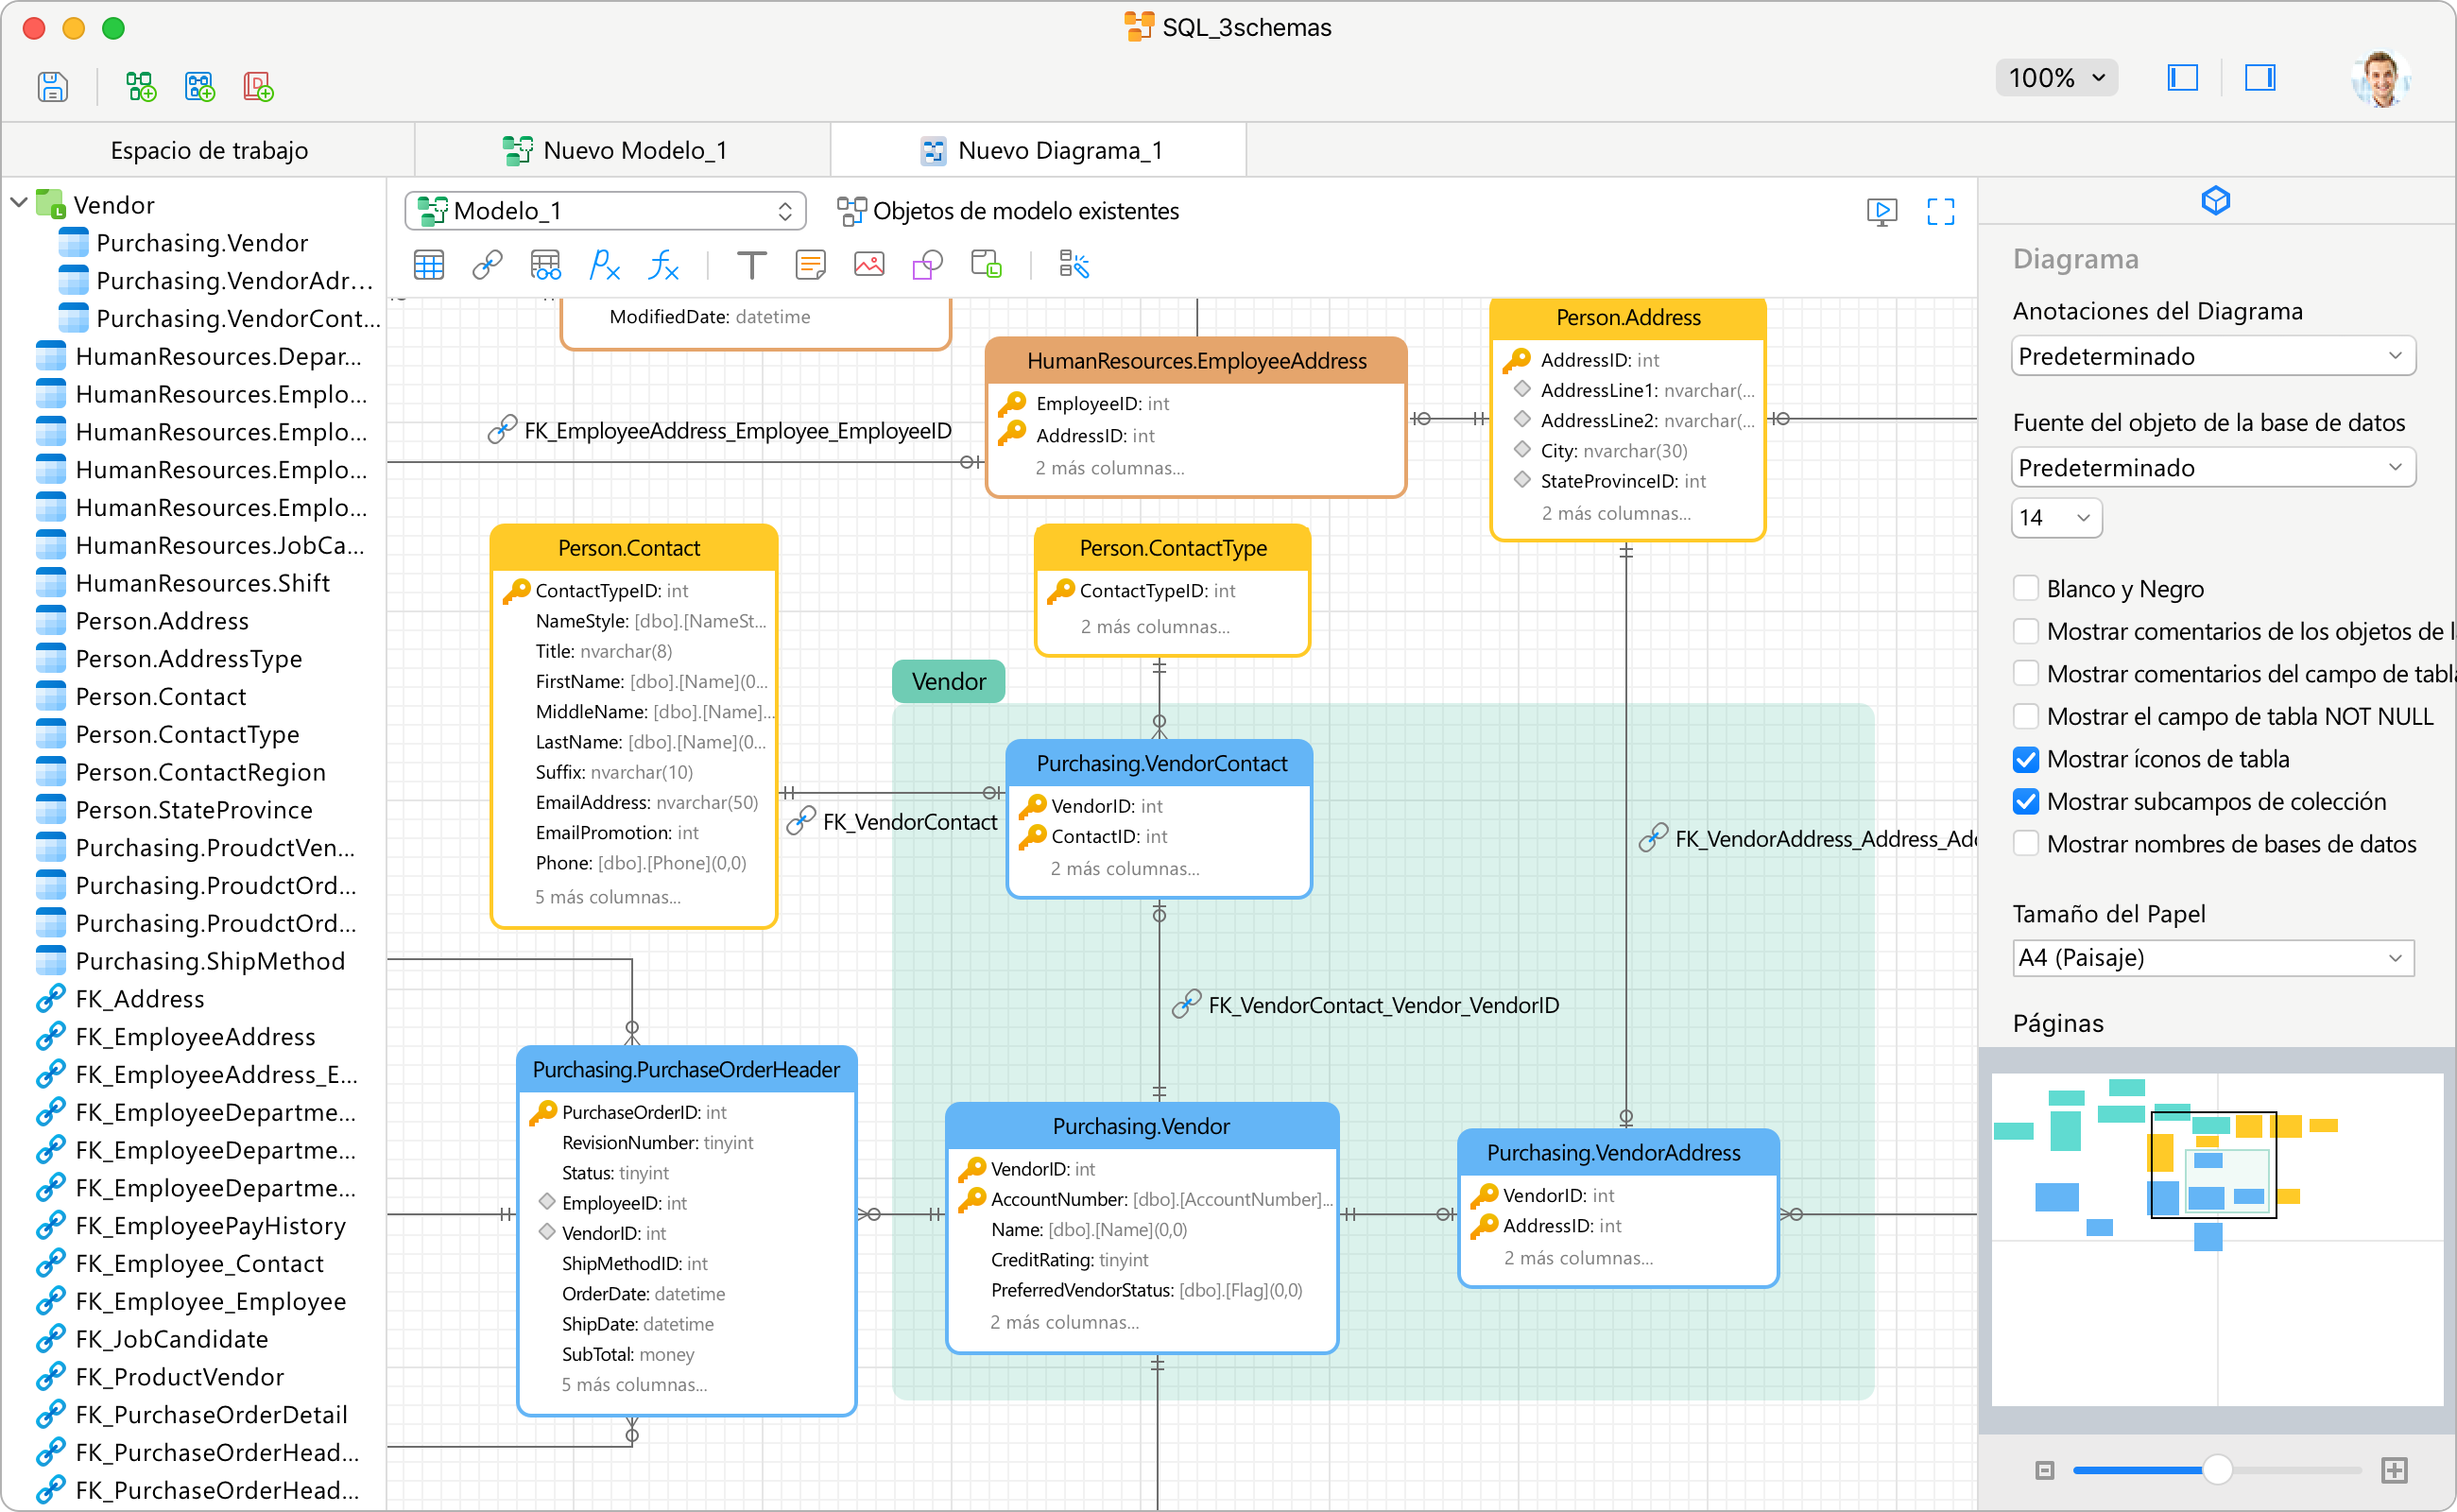Select FK_ProductVendor in the tree
Viewport: 2457px width, 1512px height.
pyautogui.click(x=180, y=1377)
